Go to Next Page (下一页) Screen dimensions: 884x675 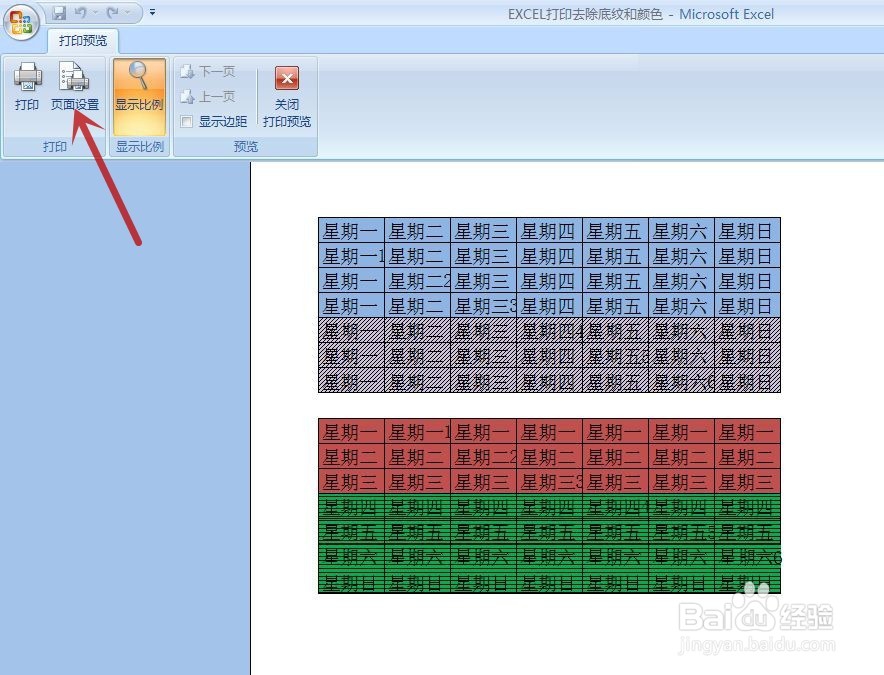207,72
